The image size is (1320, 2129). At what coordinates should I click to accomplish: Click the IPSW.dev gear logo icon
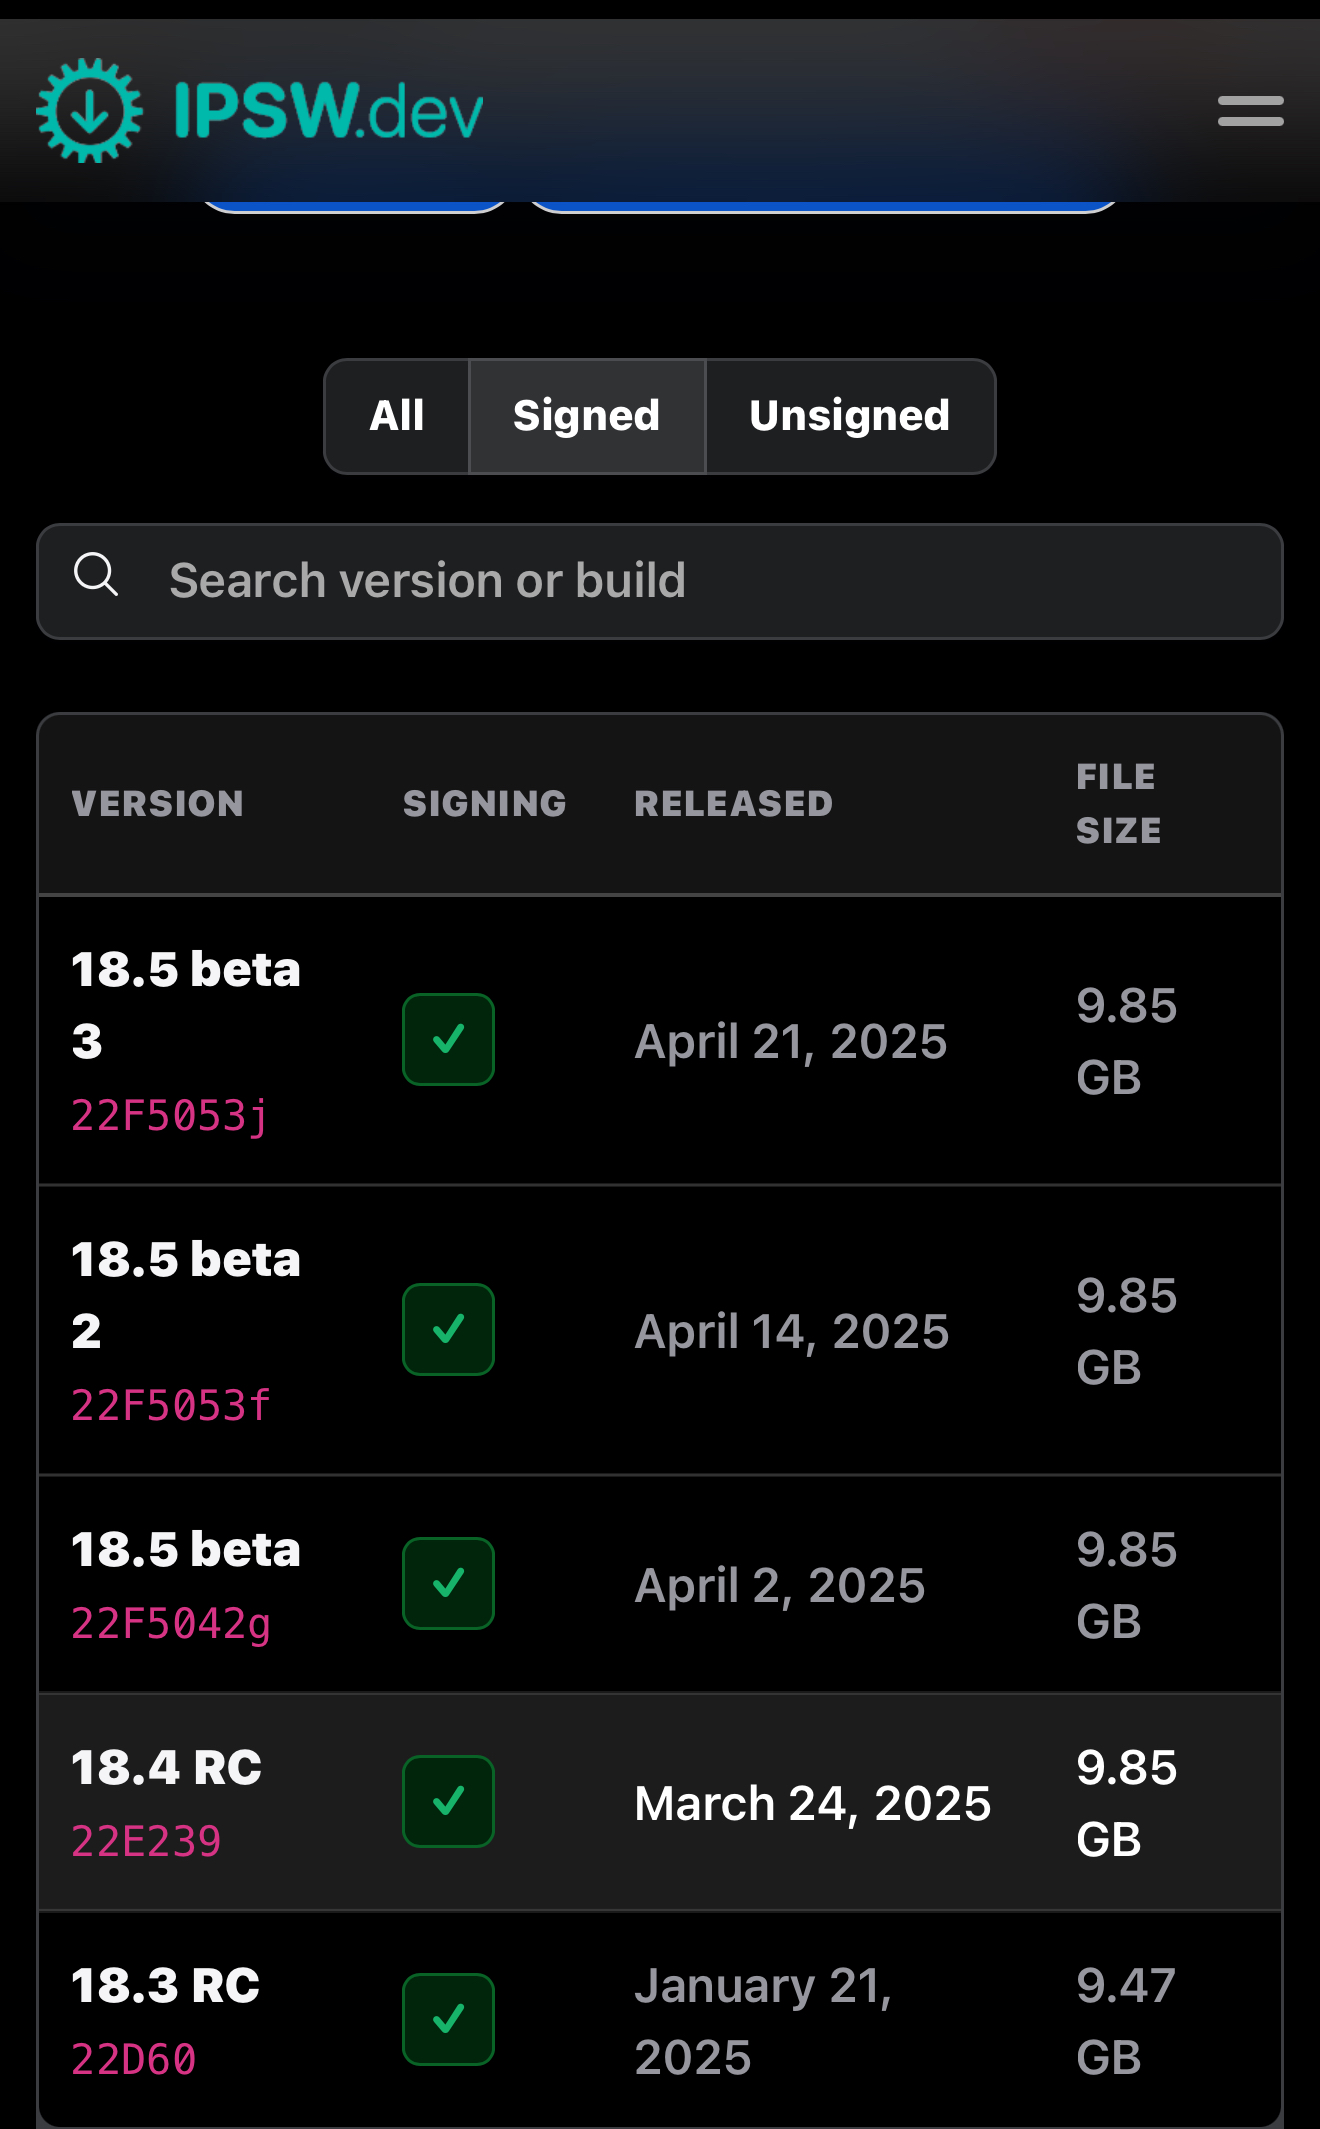pyautogui.click(x=90, y=111)
